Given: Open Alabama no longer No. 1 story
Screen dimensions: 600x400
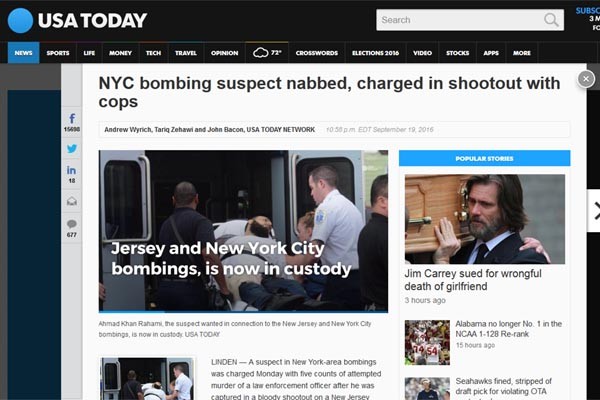Looking at the screenshot, I should (x=509, y=329).
